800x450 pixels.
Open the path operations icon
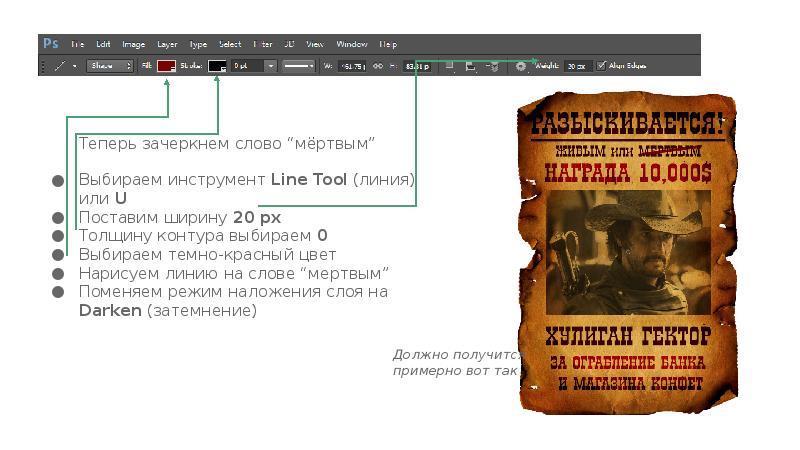(449, 66)
